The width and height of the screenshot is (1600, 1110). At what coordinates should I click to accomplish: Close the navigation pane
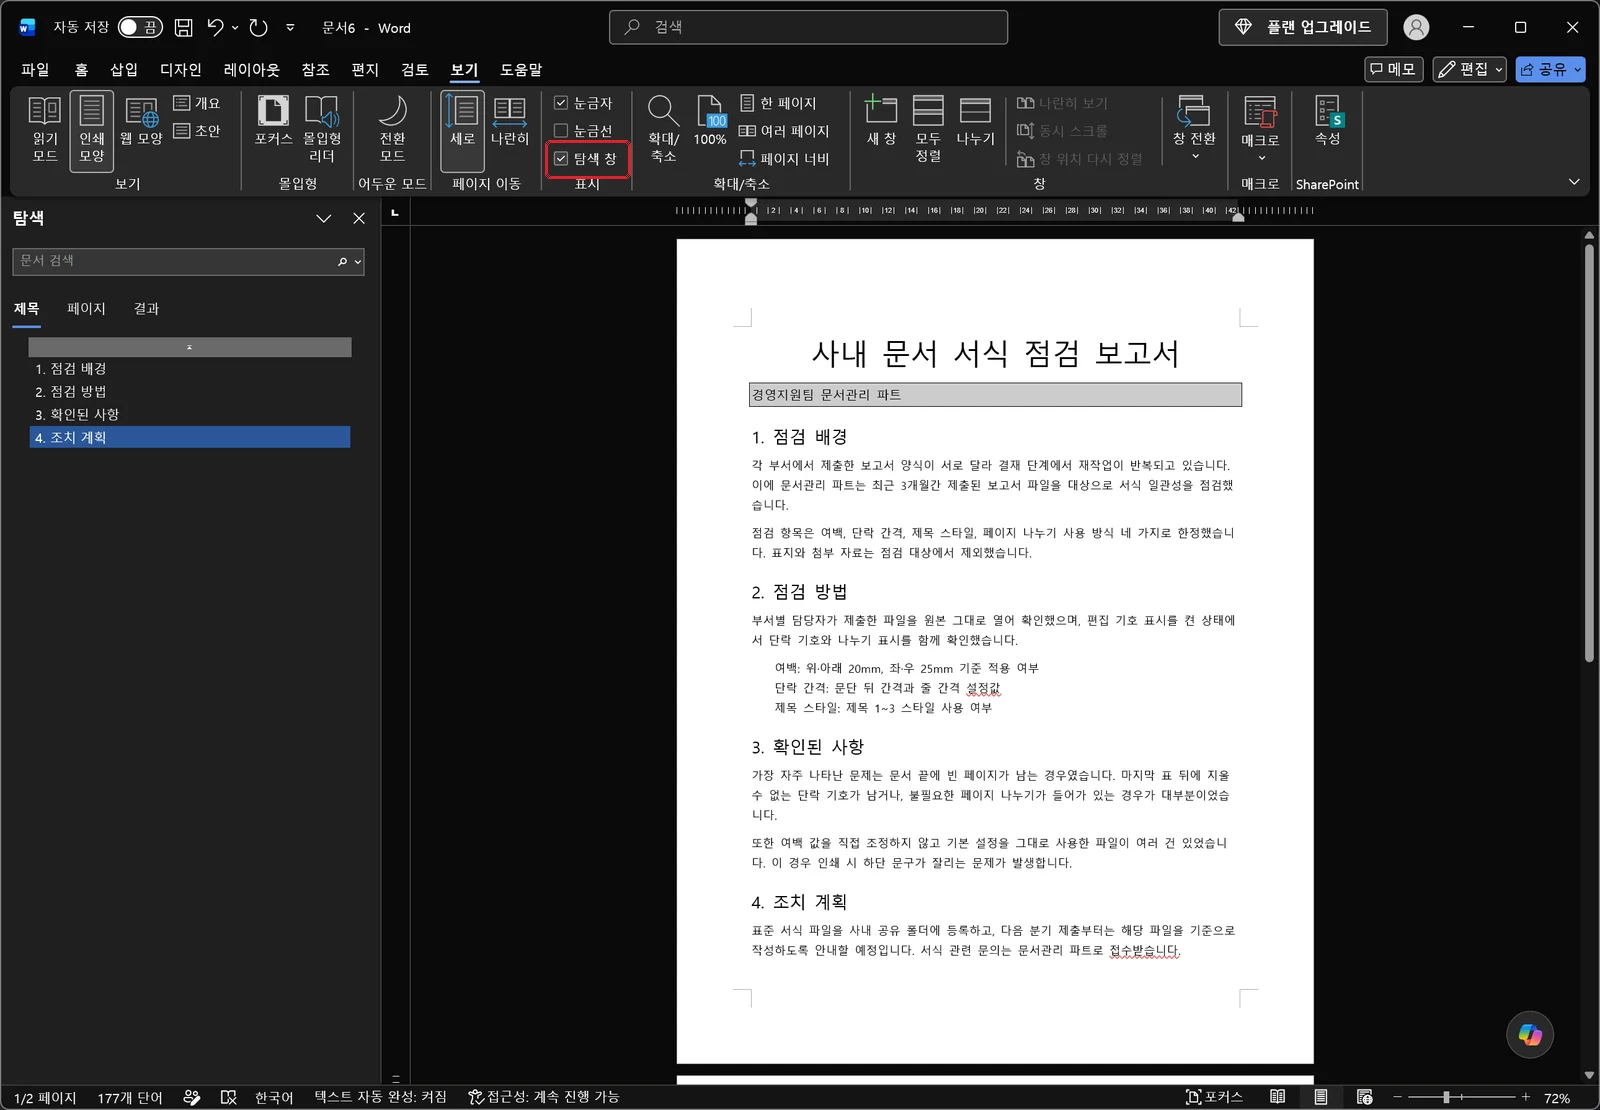pos(359,218)
